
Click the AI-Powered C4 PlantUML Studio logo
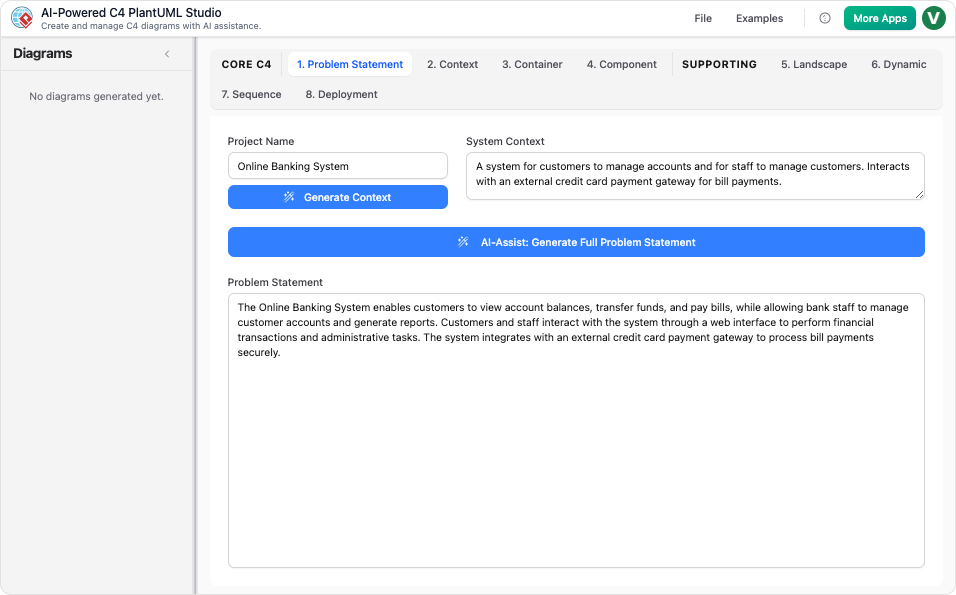(x=22, y=17)
